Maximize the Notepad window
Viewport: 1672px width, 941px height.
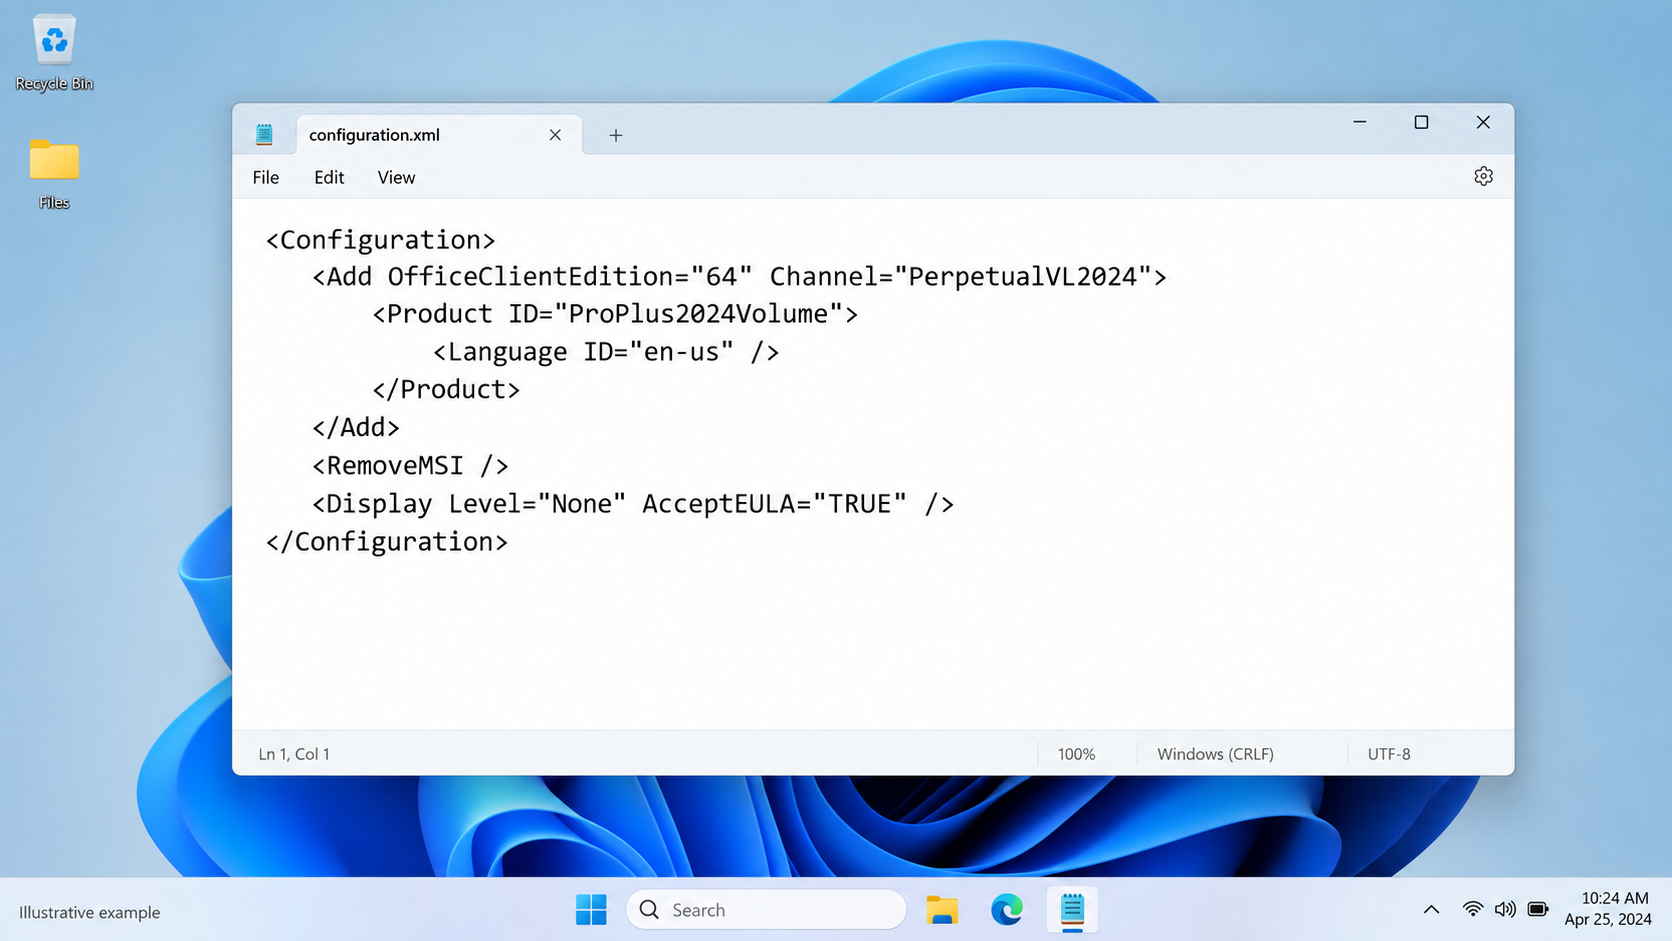[x=1421, y=122]
